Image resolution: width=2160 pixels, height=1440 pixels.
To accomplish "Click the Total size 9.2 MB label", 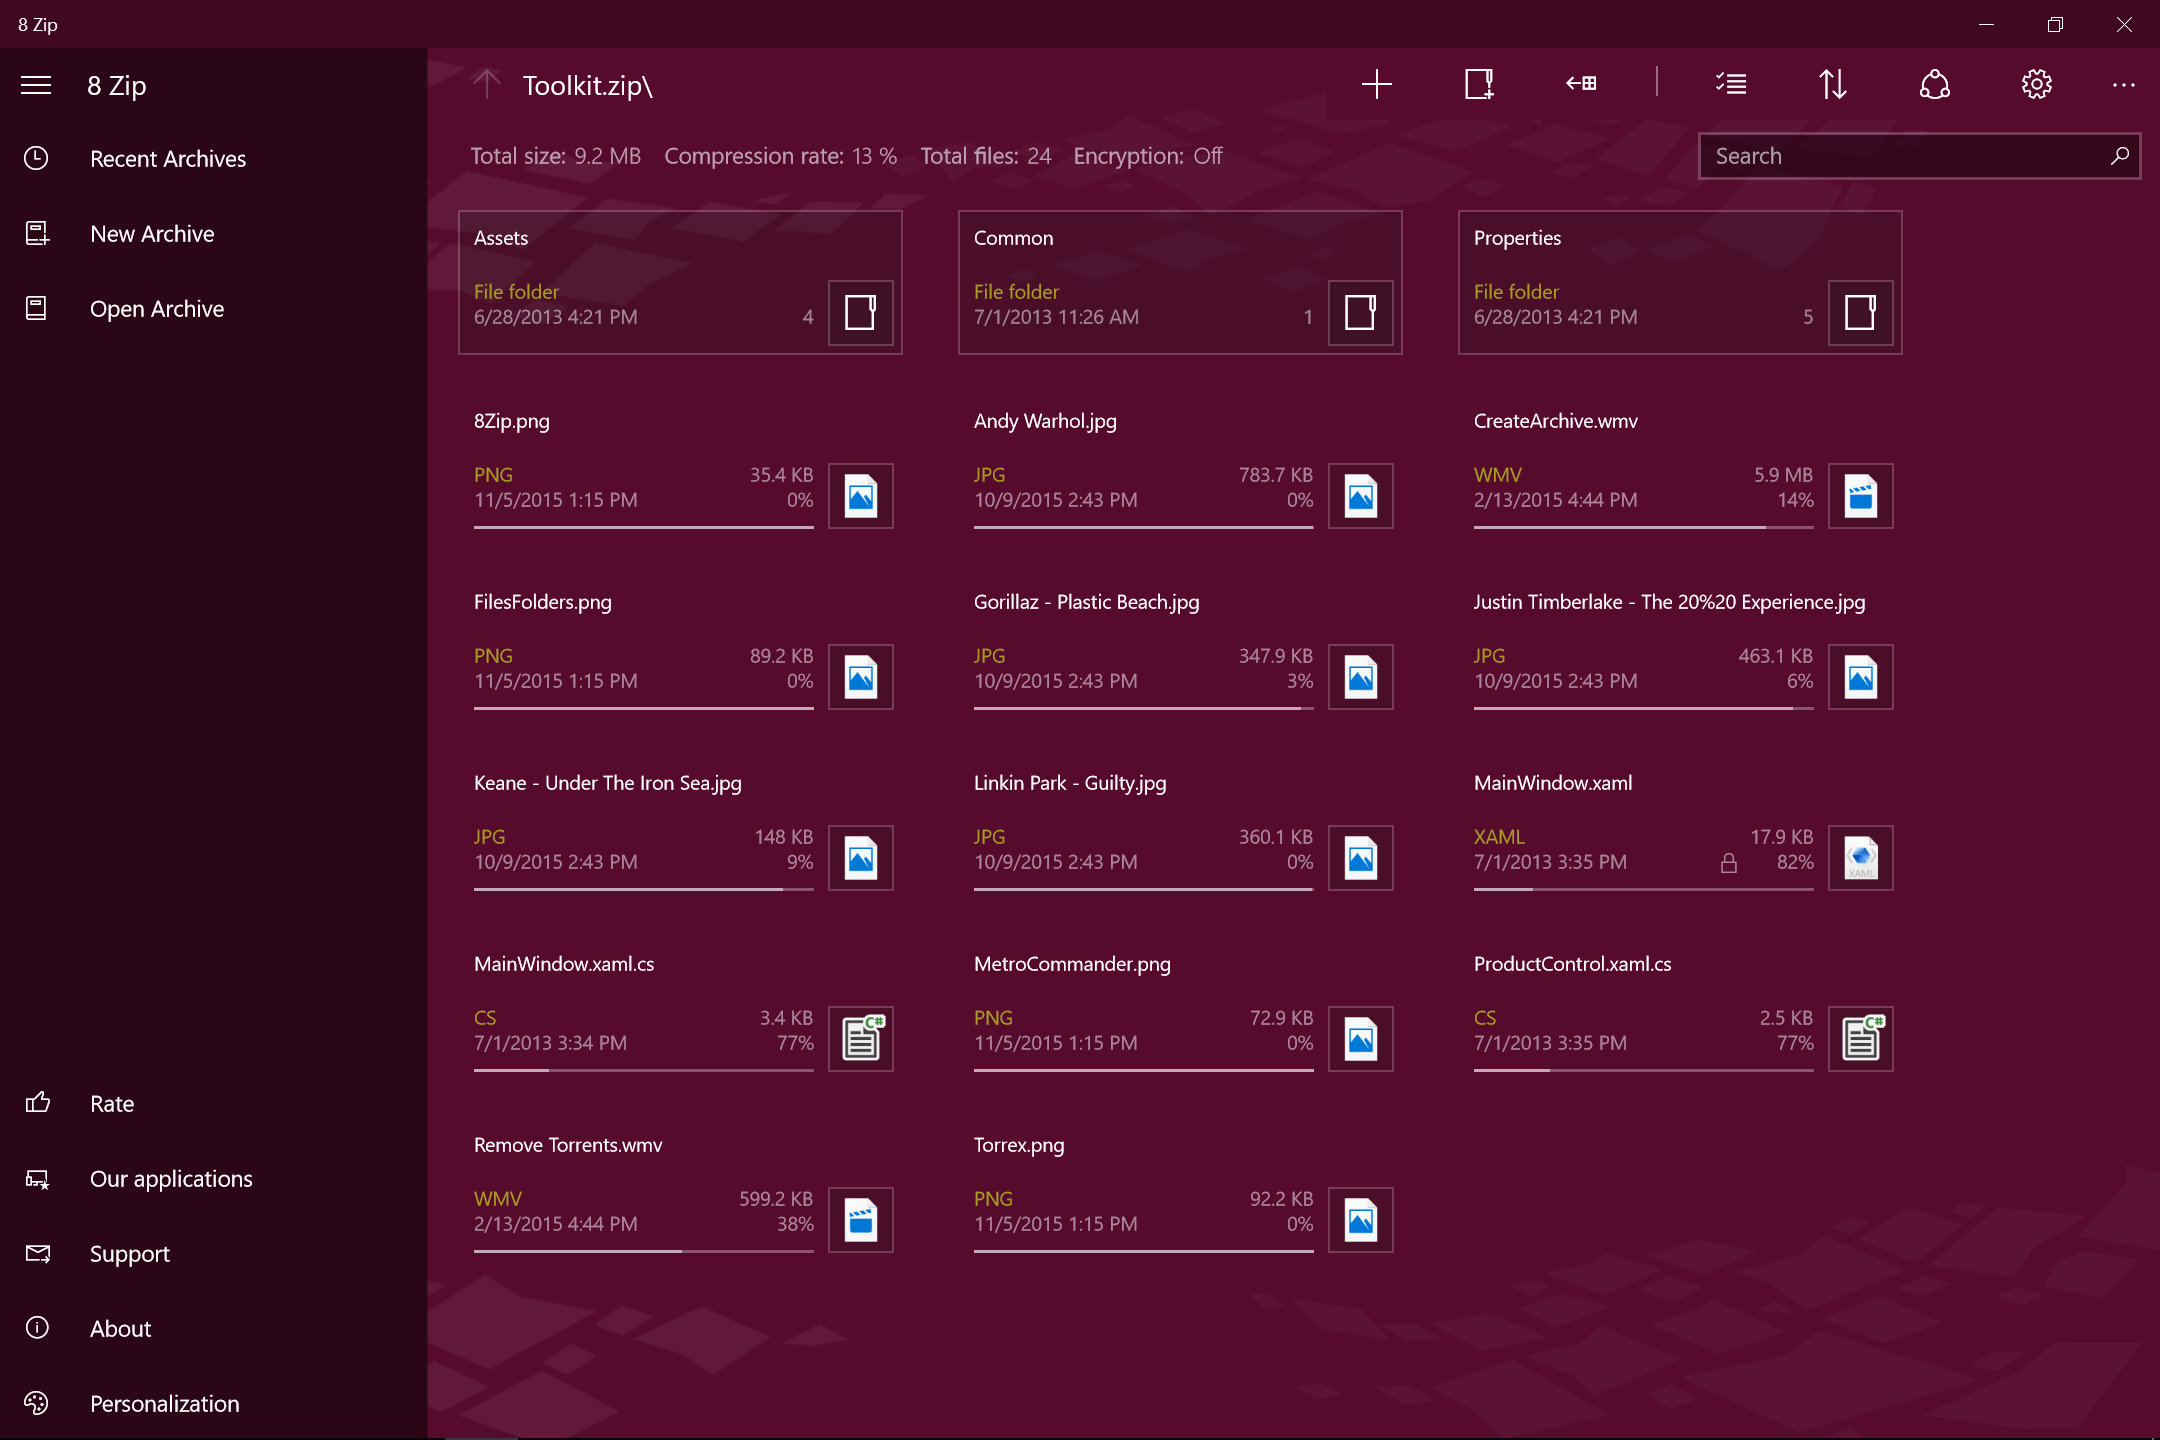I will 556,156.
